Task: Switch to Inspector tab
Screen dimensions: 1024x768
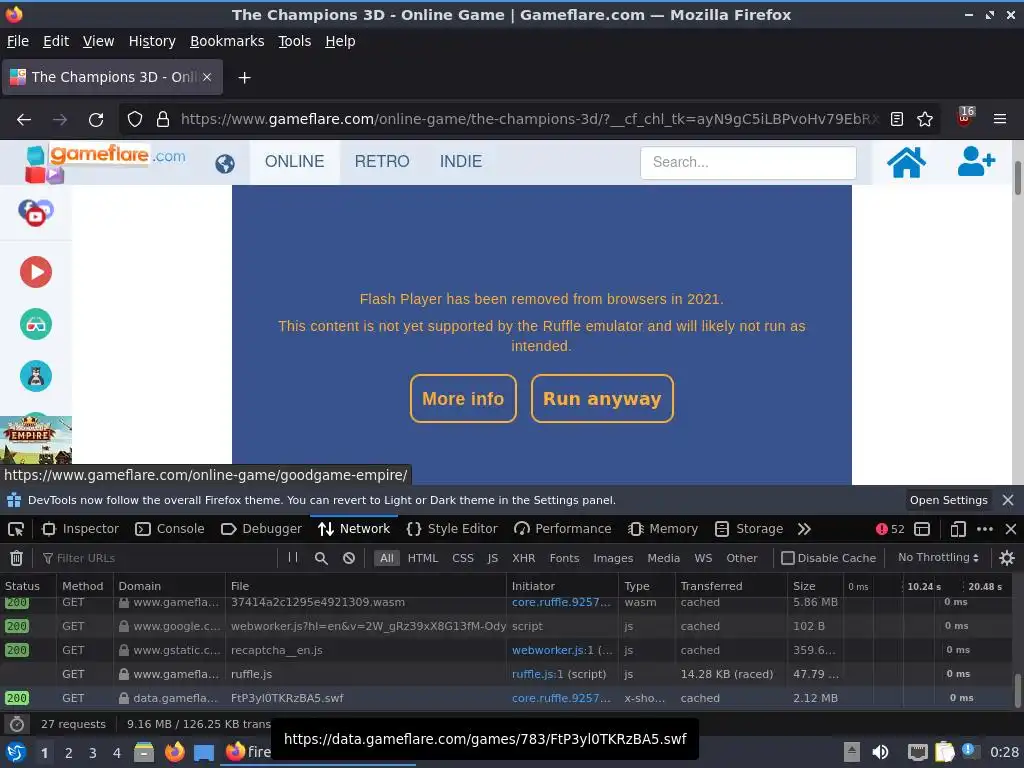Action: [x=80, y=529]
